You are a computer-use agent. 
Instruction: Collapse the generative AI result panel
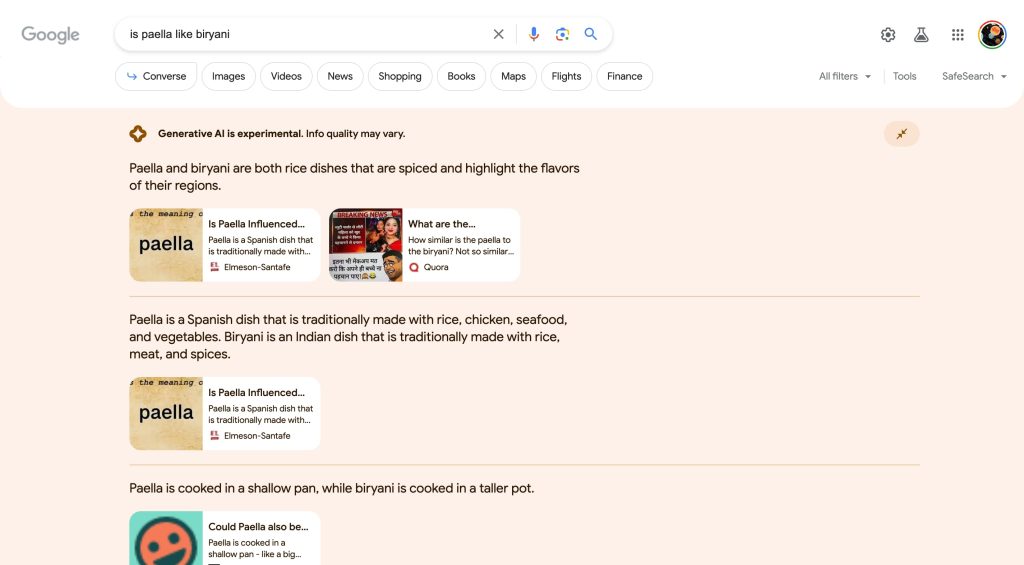[901, 134]
